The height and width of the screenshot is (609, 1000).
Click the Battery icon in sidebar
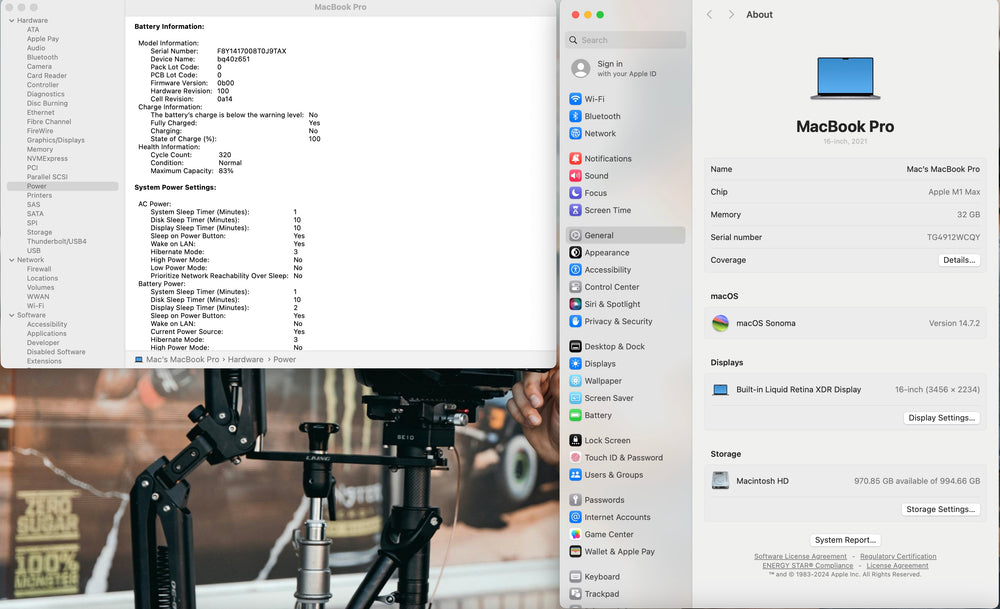tap(575, 415)
